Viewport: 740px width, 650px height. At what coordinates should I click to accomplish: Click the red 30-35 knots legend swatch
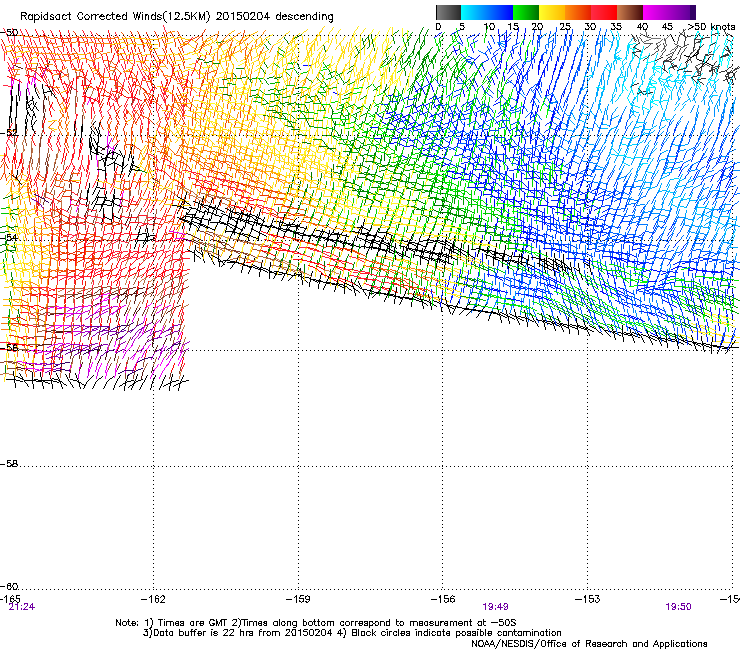(x=604, y=12)
